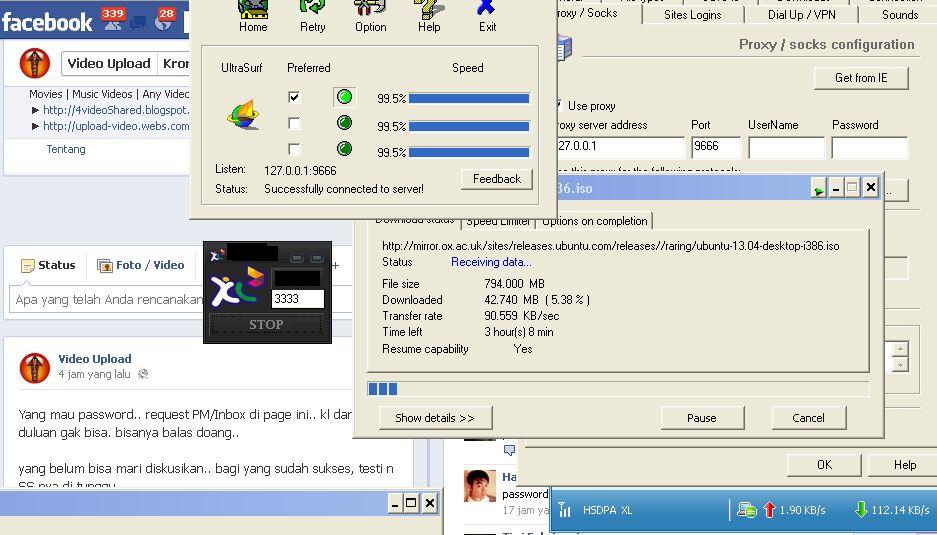Click Get from IE button

(x=861, y=78)
